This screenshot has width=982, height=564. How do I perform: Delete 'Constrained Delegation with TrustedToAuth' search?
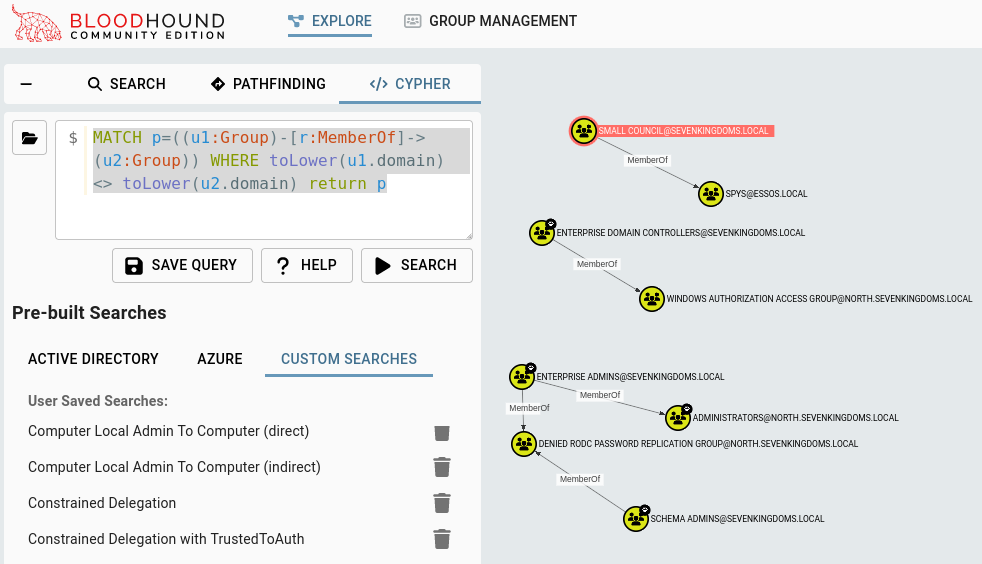[442, 539]
